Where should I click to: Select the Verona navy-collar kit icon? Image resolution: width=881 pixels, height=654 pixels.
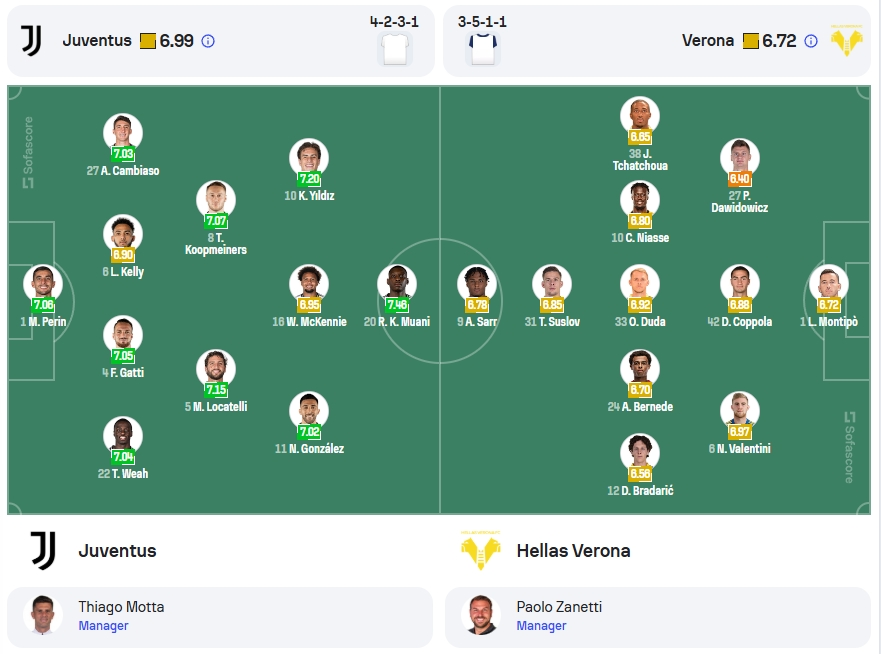[x=483, y=49]
